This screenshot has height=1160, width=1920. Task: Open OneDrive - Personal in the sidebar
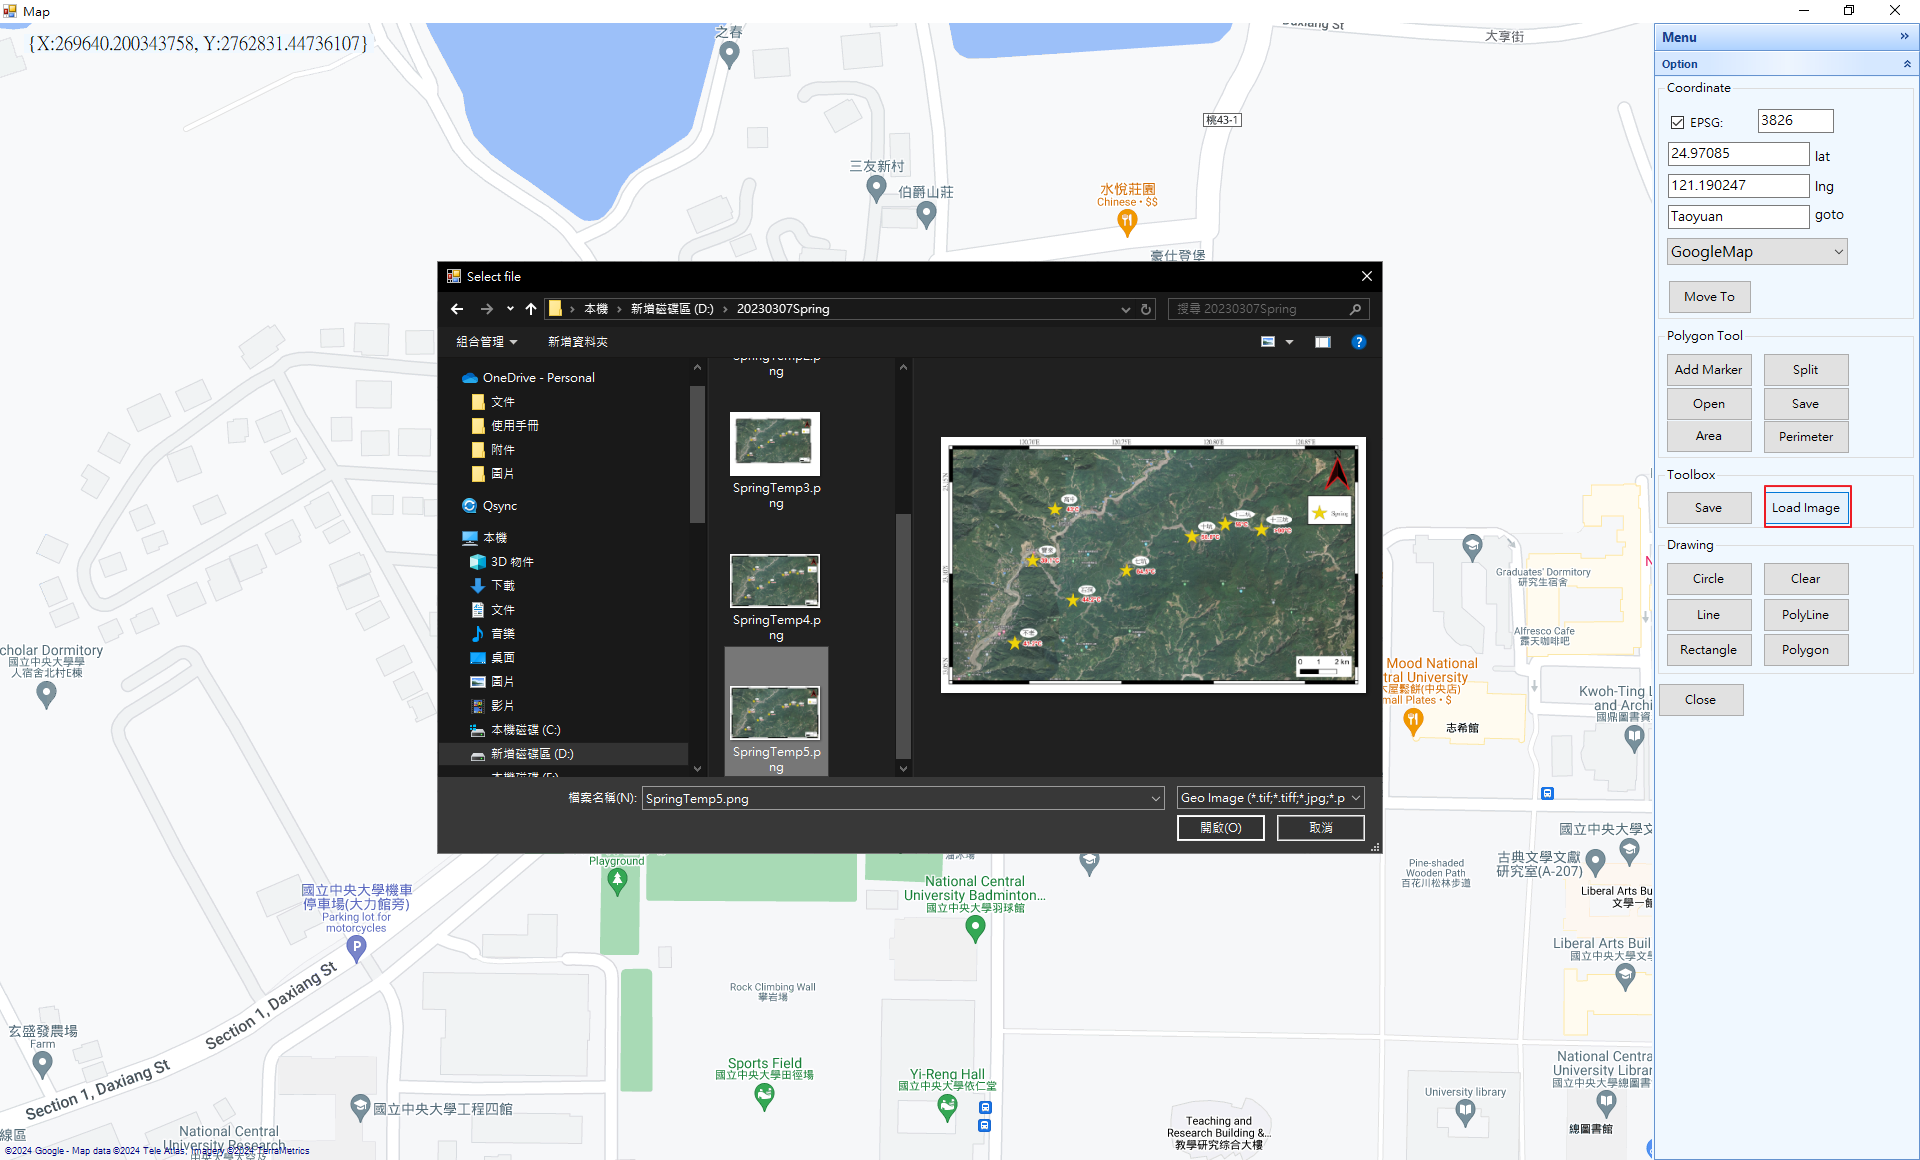tap(538, 377)
